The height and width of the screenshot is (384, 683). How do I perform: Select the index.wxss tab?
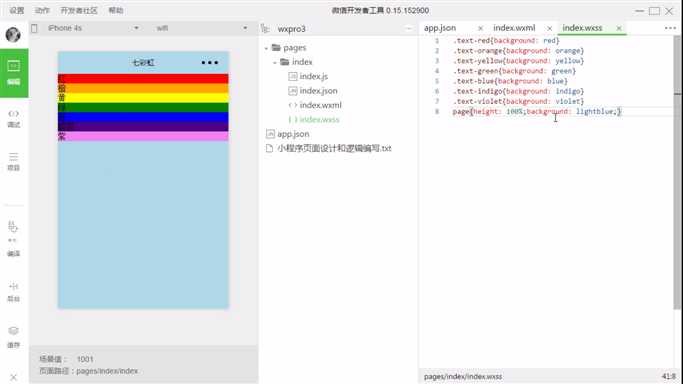coord(582,28)
